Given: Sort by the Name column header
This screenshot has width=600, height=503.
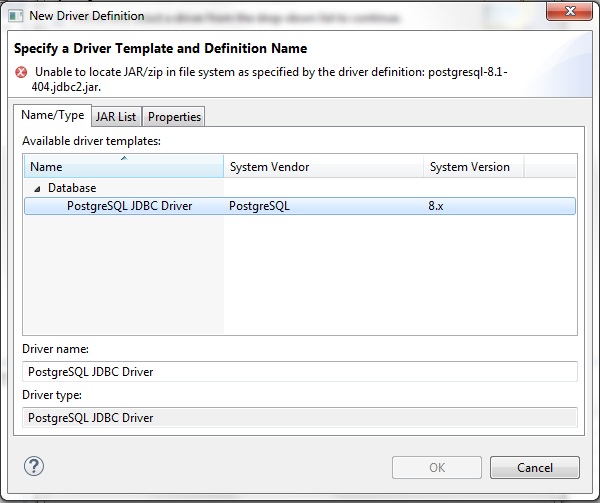Looking at the screenshot, I should 124,166.
